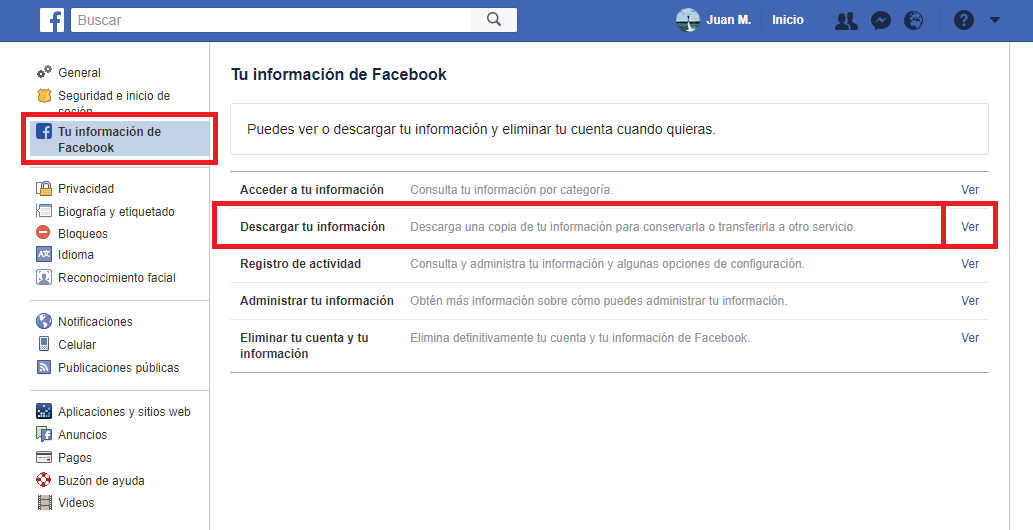Viewport: 1033px width, 530px height.
Task: Click the Pagos card icon
Action: 44,457
